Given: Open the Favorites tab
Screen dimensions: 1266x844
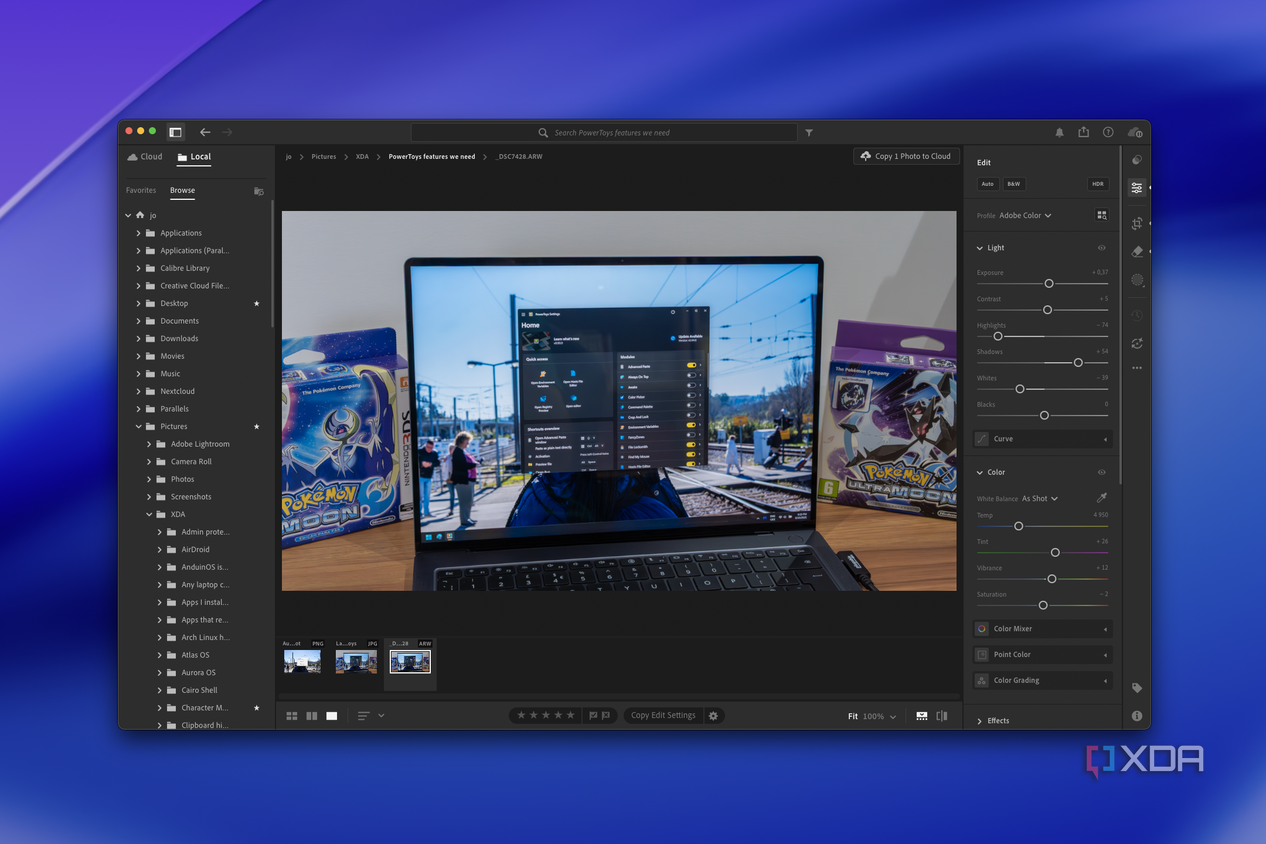Looking at the screenshot, I should point(141,190).
